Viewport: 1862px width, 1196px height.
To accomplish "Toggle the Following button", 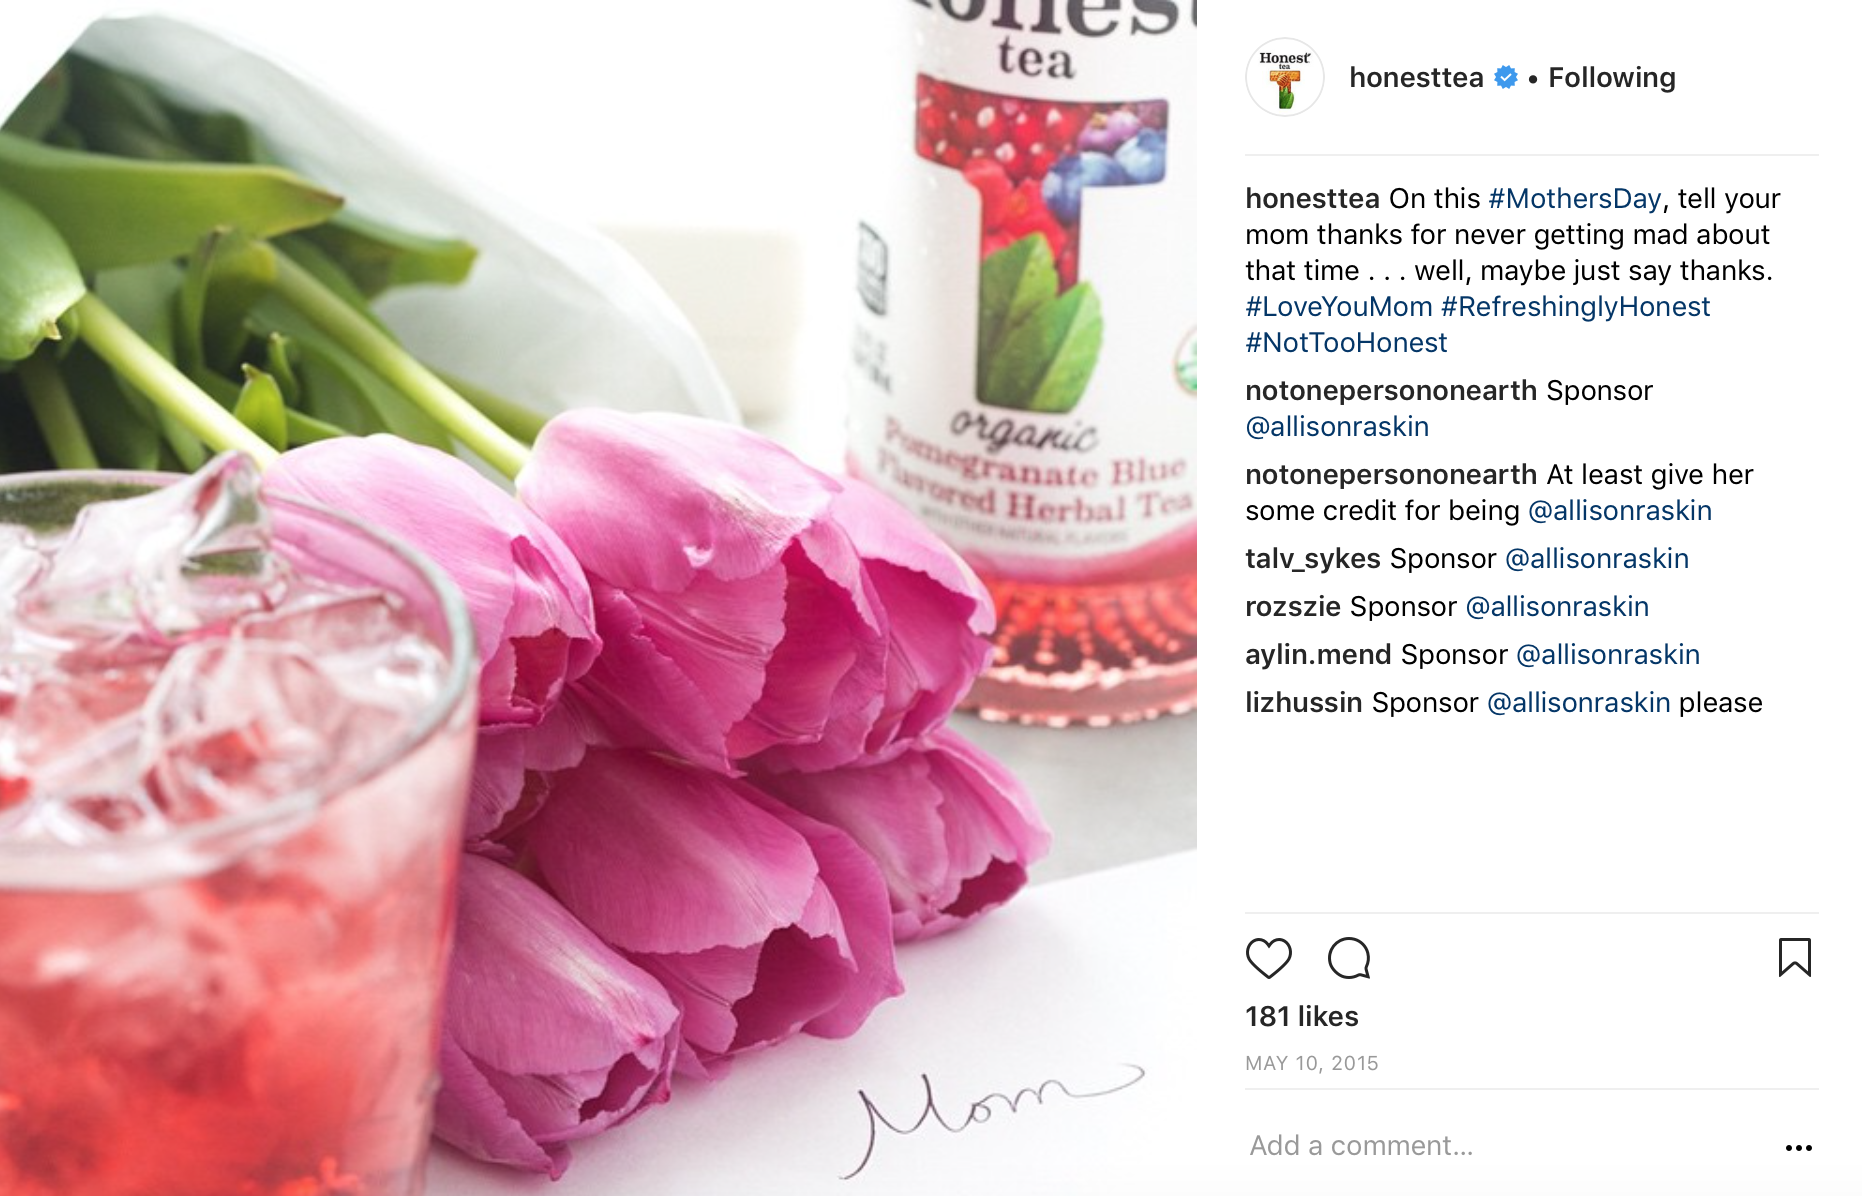I will 1612,77.
